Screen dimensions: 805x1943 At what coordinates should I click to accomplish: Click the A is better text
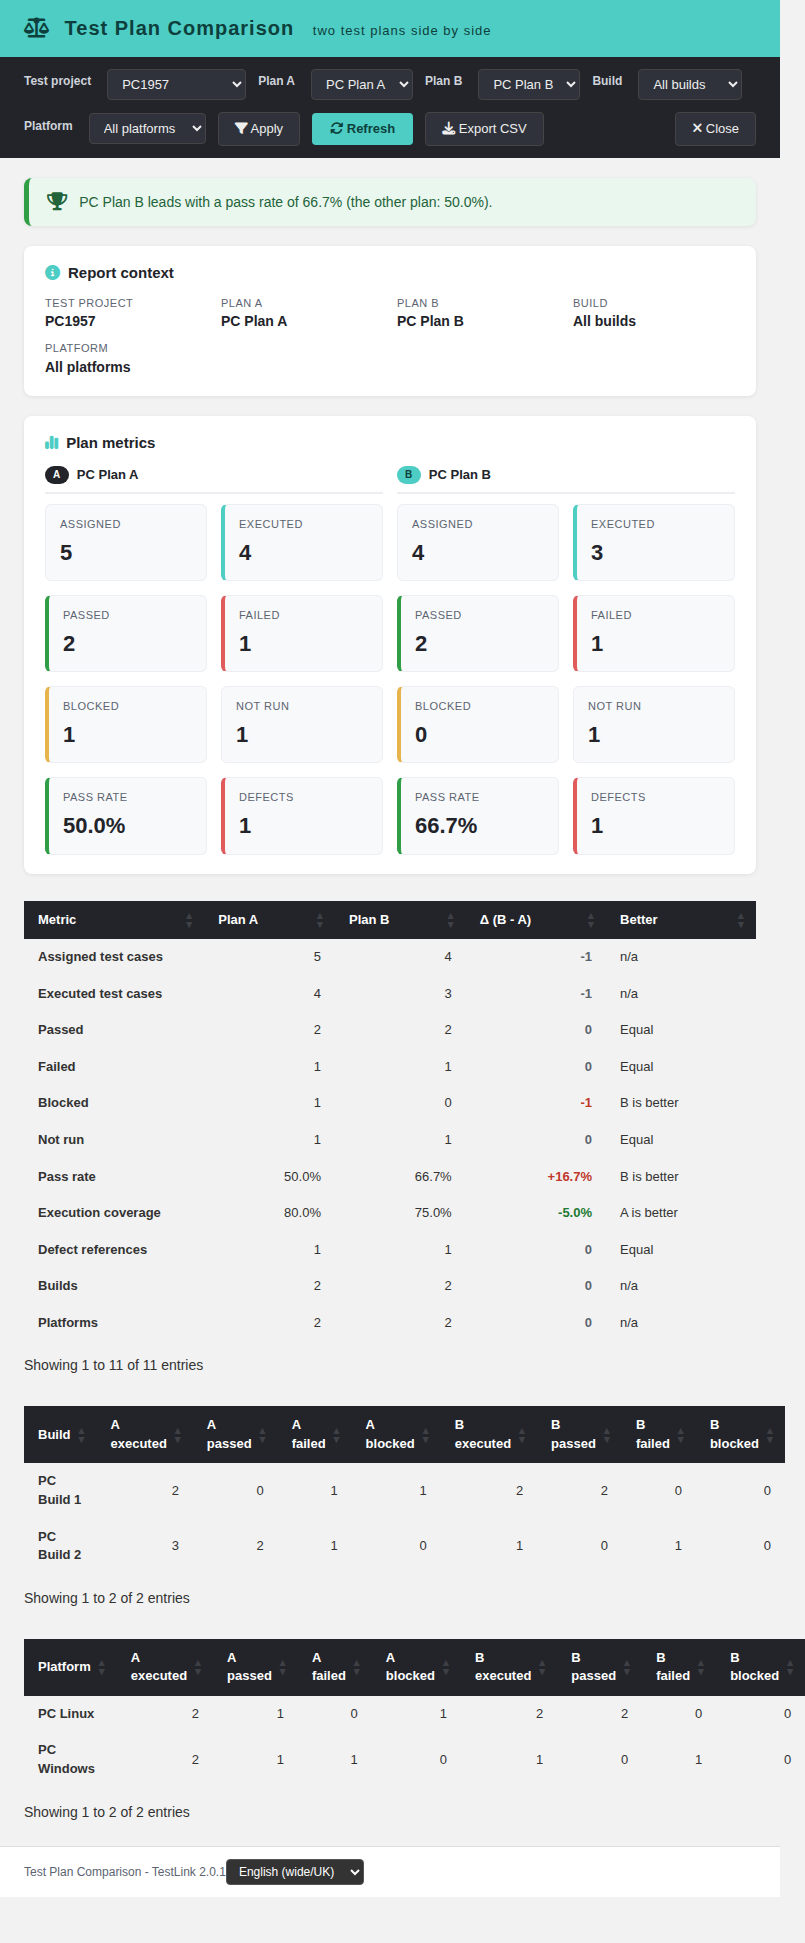[649, 1213]
